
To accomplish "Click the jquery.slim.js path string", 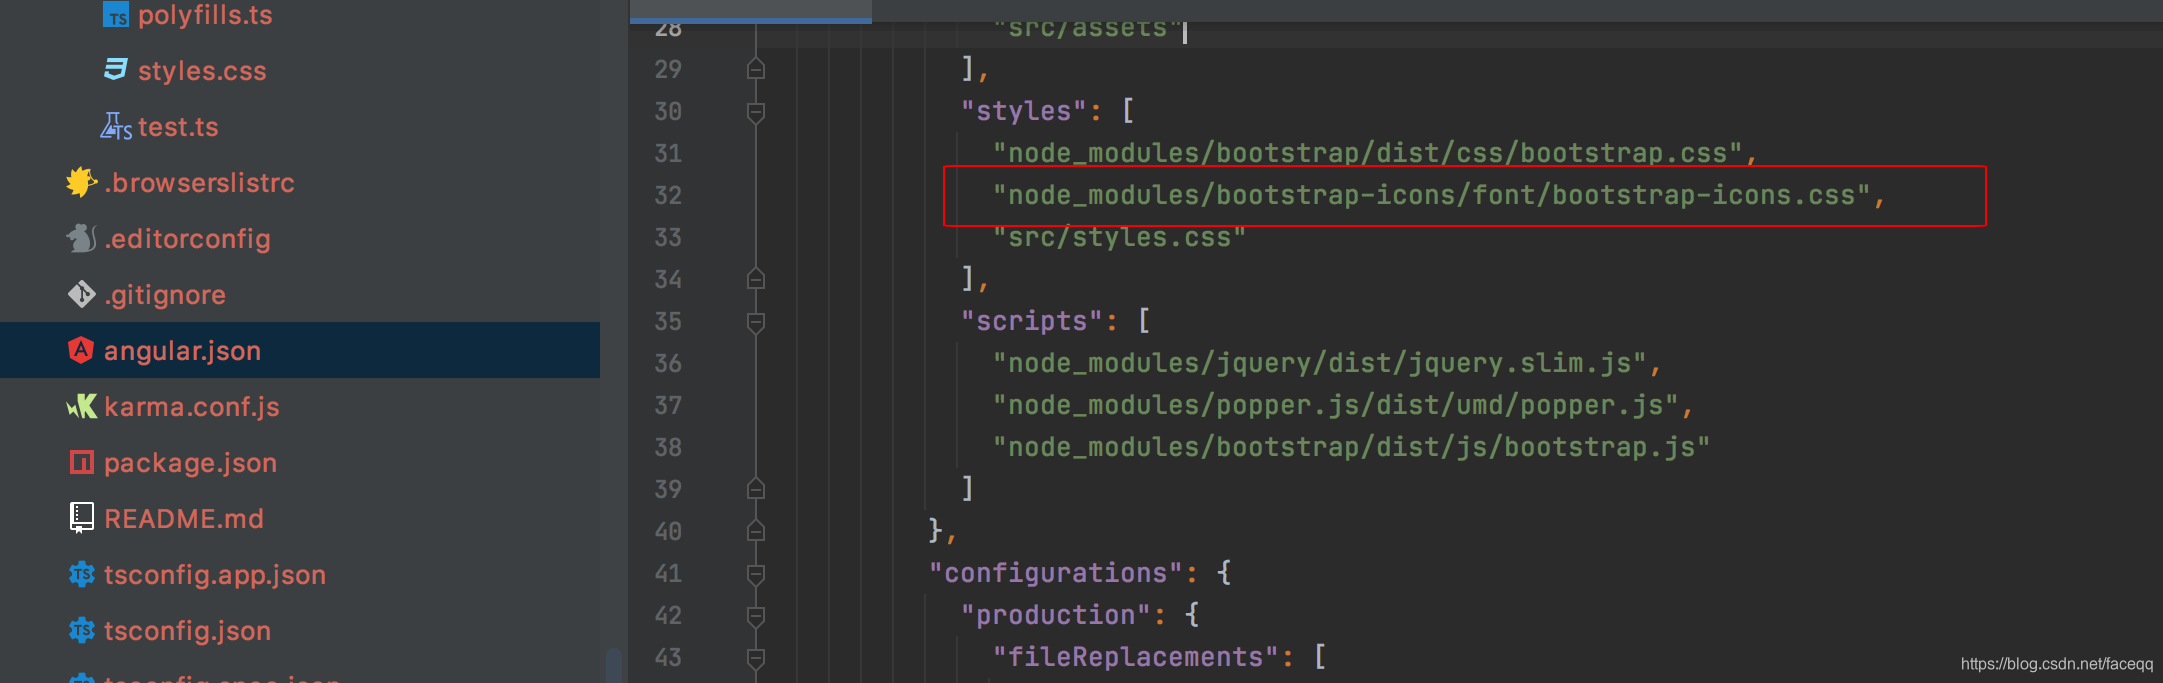I will tap(1320, 363).
